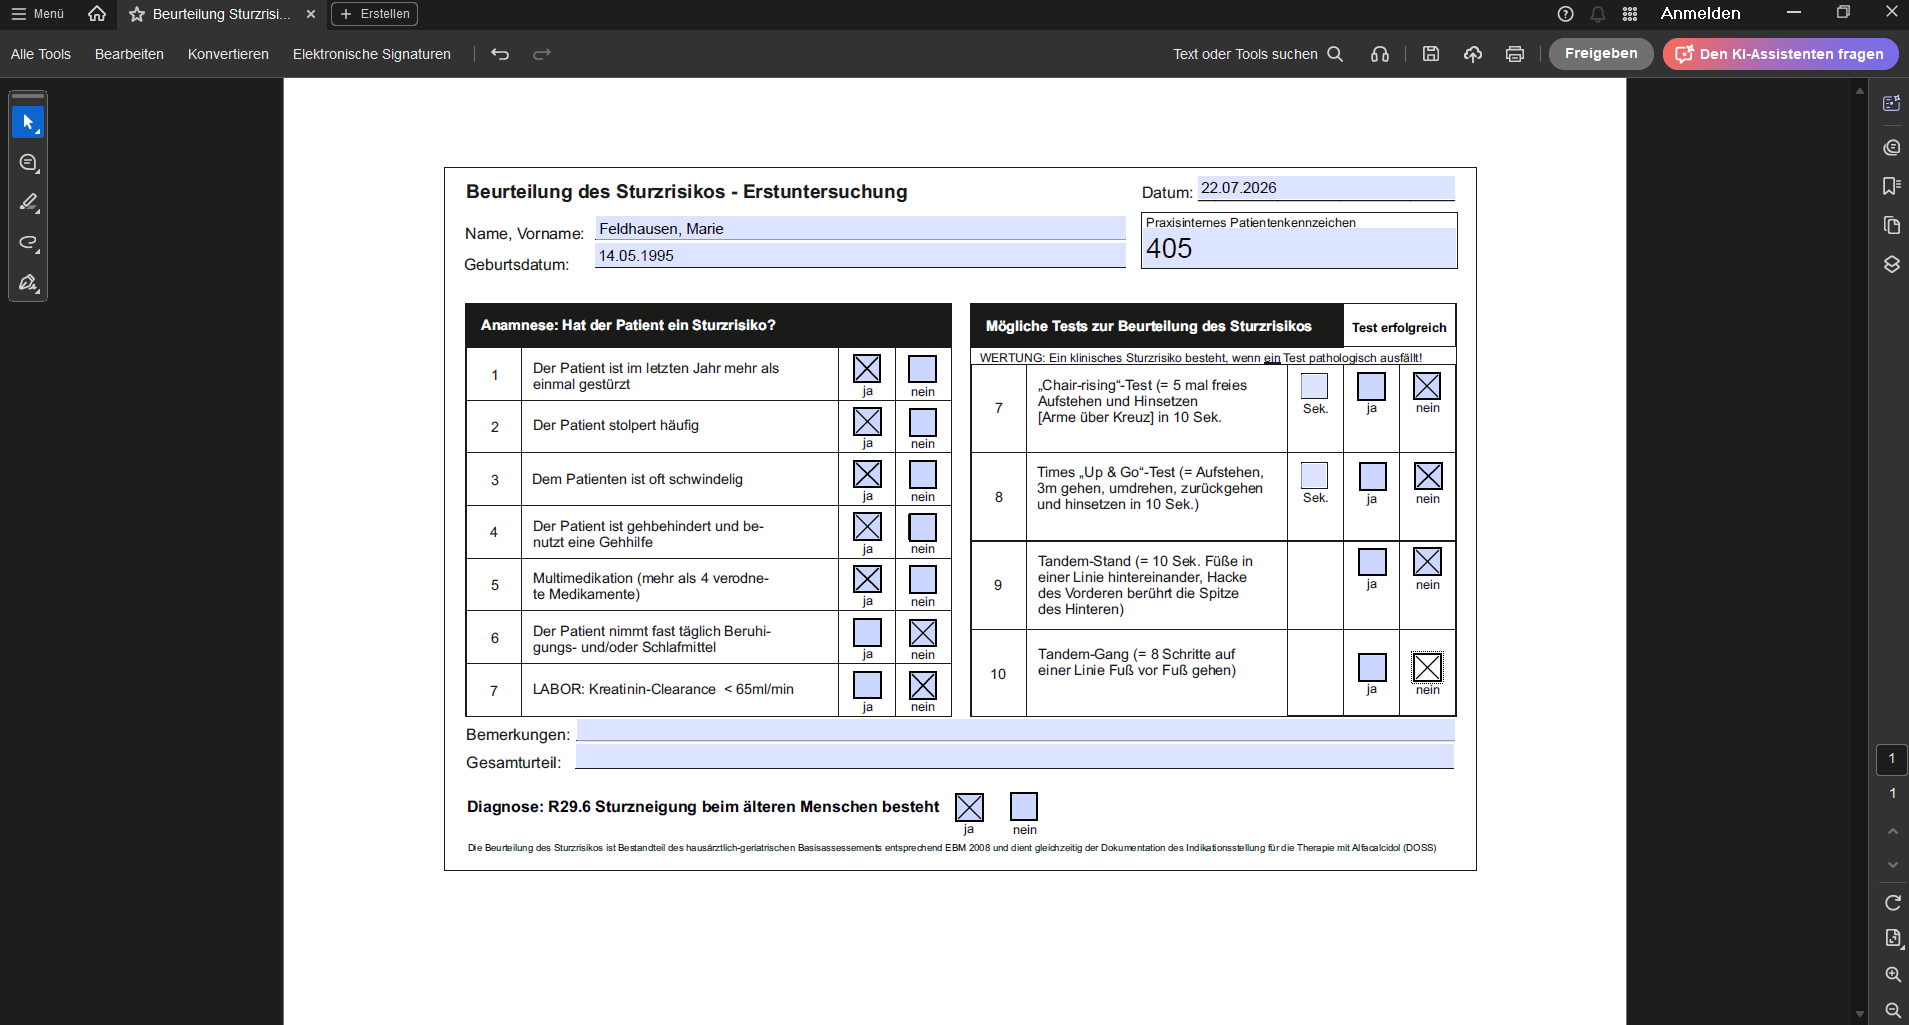Check nein for 'Der Patient stolpert häufig'
The height and width of the screenshot is (1025, 1909).
923,422
